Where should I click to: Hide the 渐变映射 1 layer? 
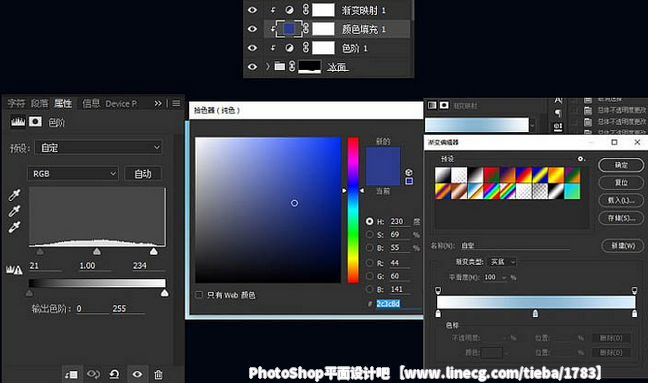point(252,10)
